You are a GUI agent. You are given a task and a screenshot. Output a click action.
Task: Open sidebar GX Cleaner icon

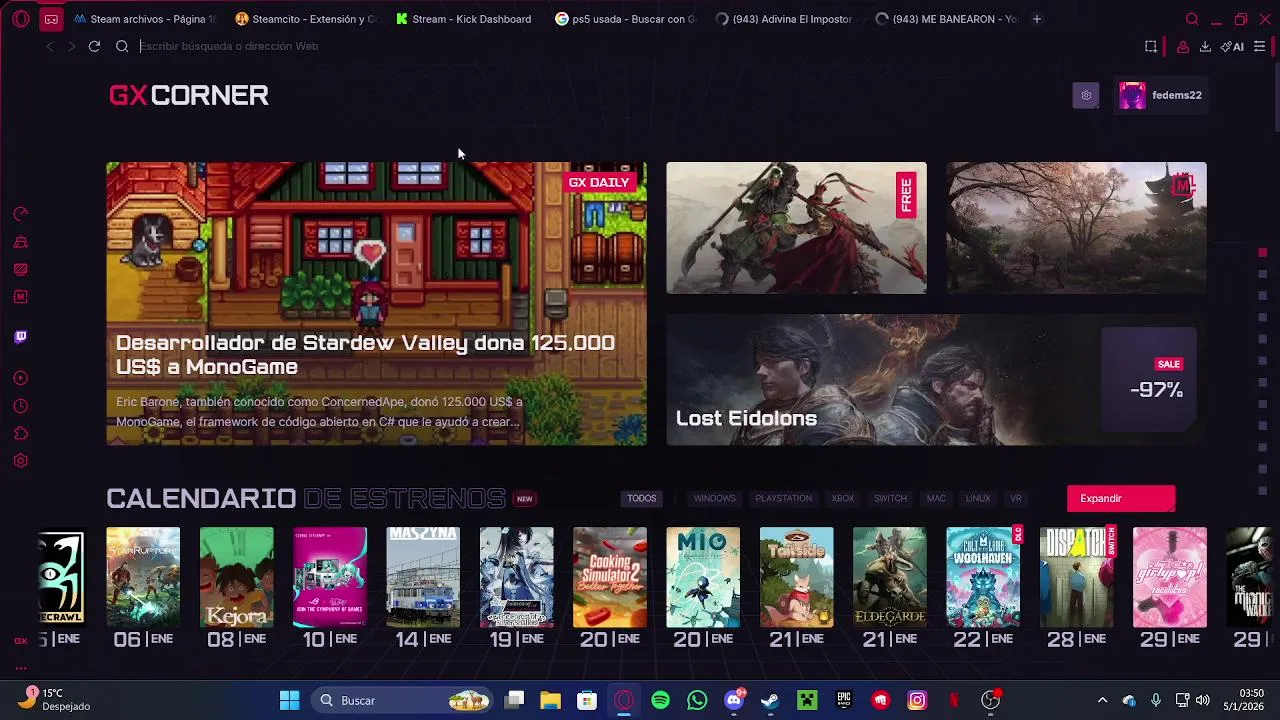[x=21, y=241]
